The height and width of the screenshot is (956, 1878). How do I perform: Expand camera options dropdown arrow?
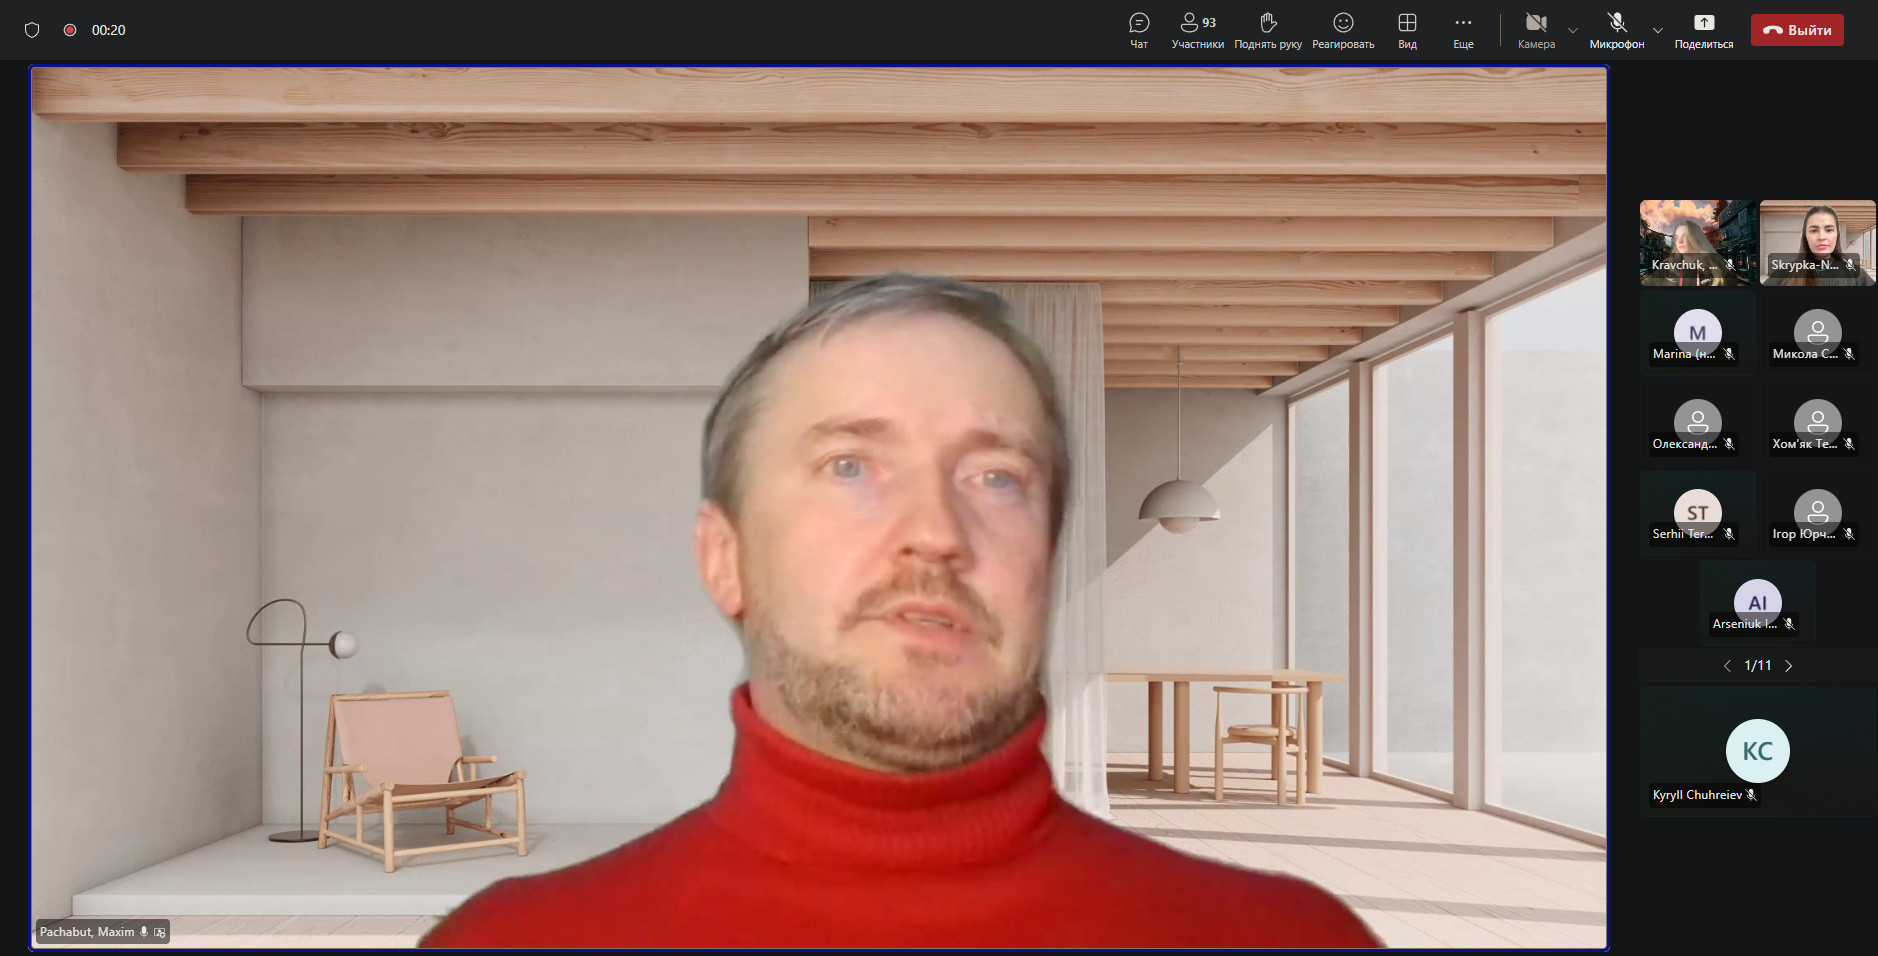(x=1573, y=30)
